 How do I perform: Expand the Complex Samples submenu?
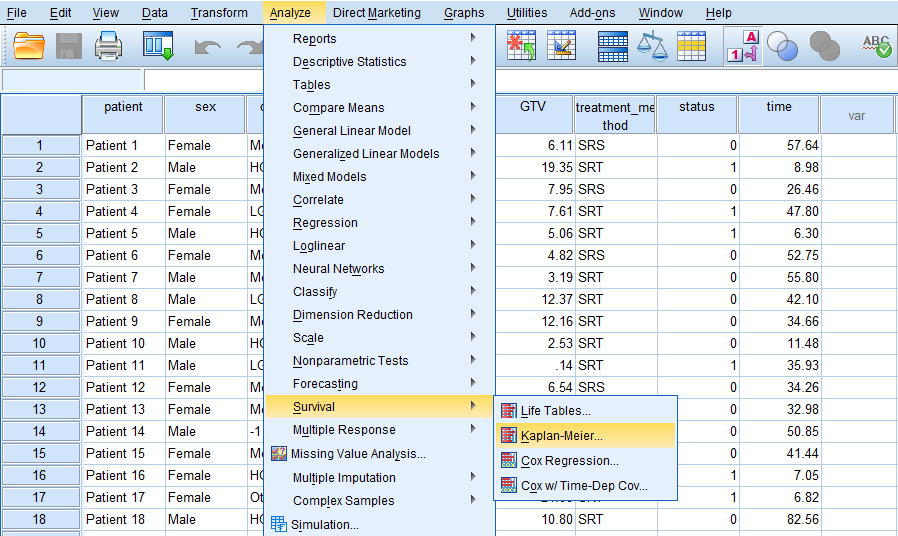click(379, 500)
